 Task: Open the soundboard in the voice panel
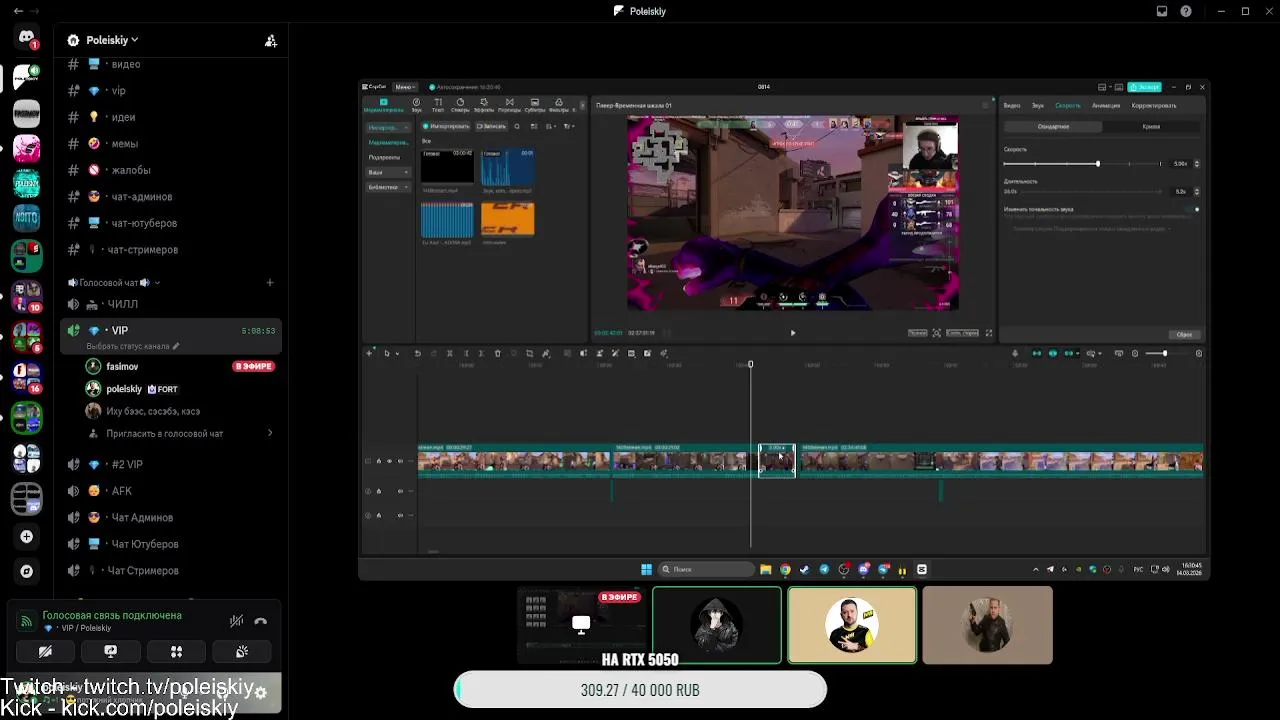click(x=242, y=651)
